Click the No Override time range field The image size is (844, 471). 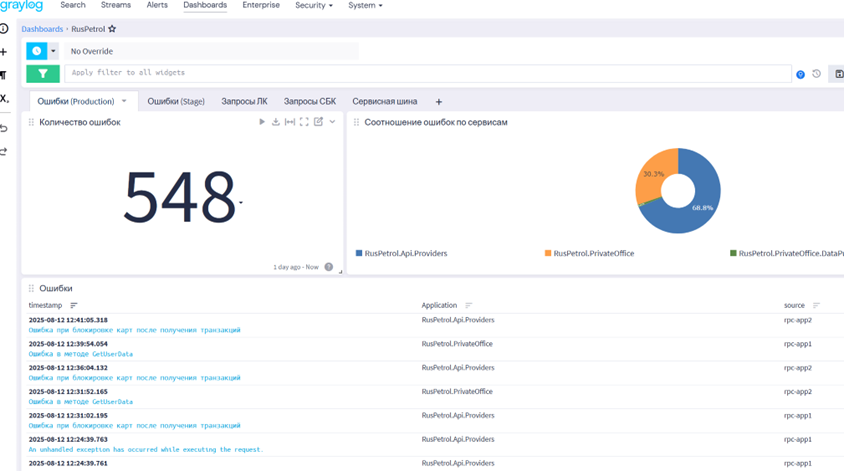pyautogui.click(x=212, y=51)
